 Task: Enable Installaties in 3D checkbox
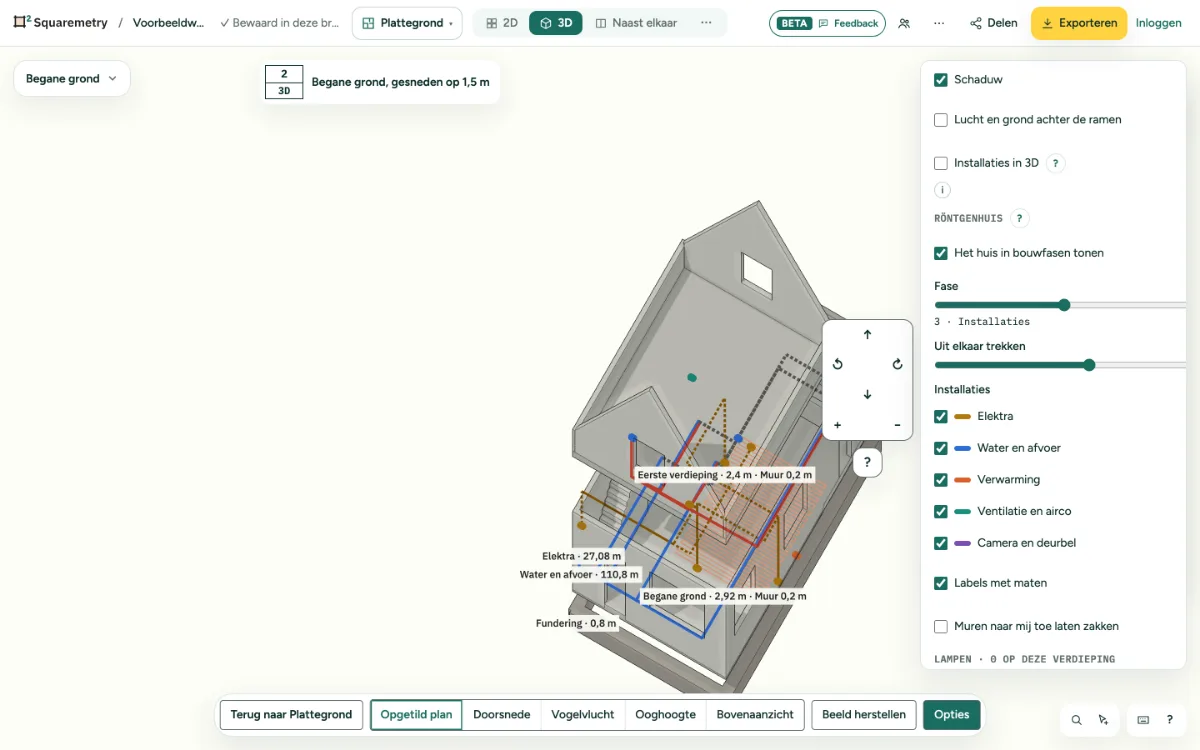(x=941, y=163)
